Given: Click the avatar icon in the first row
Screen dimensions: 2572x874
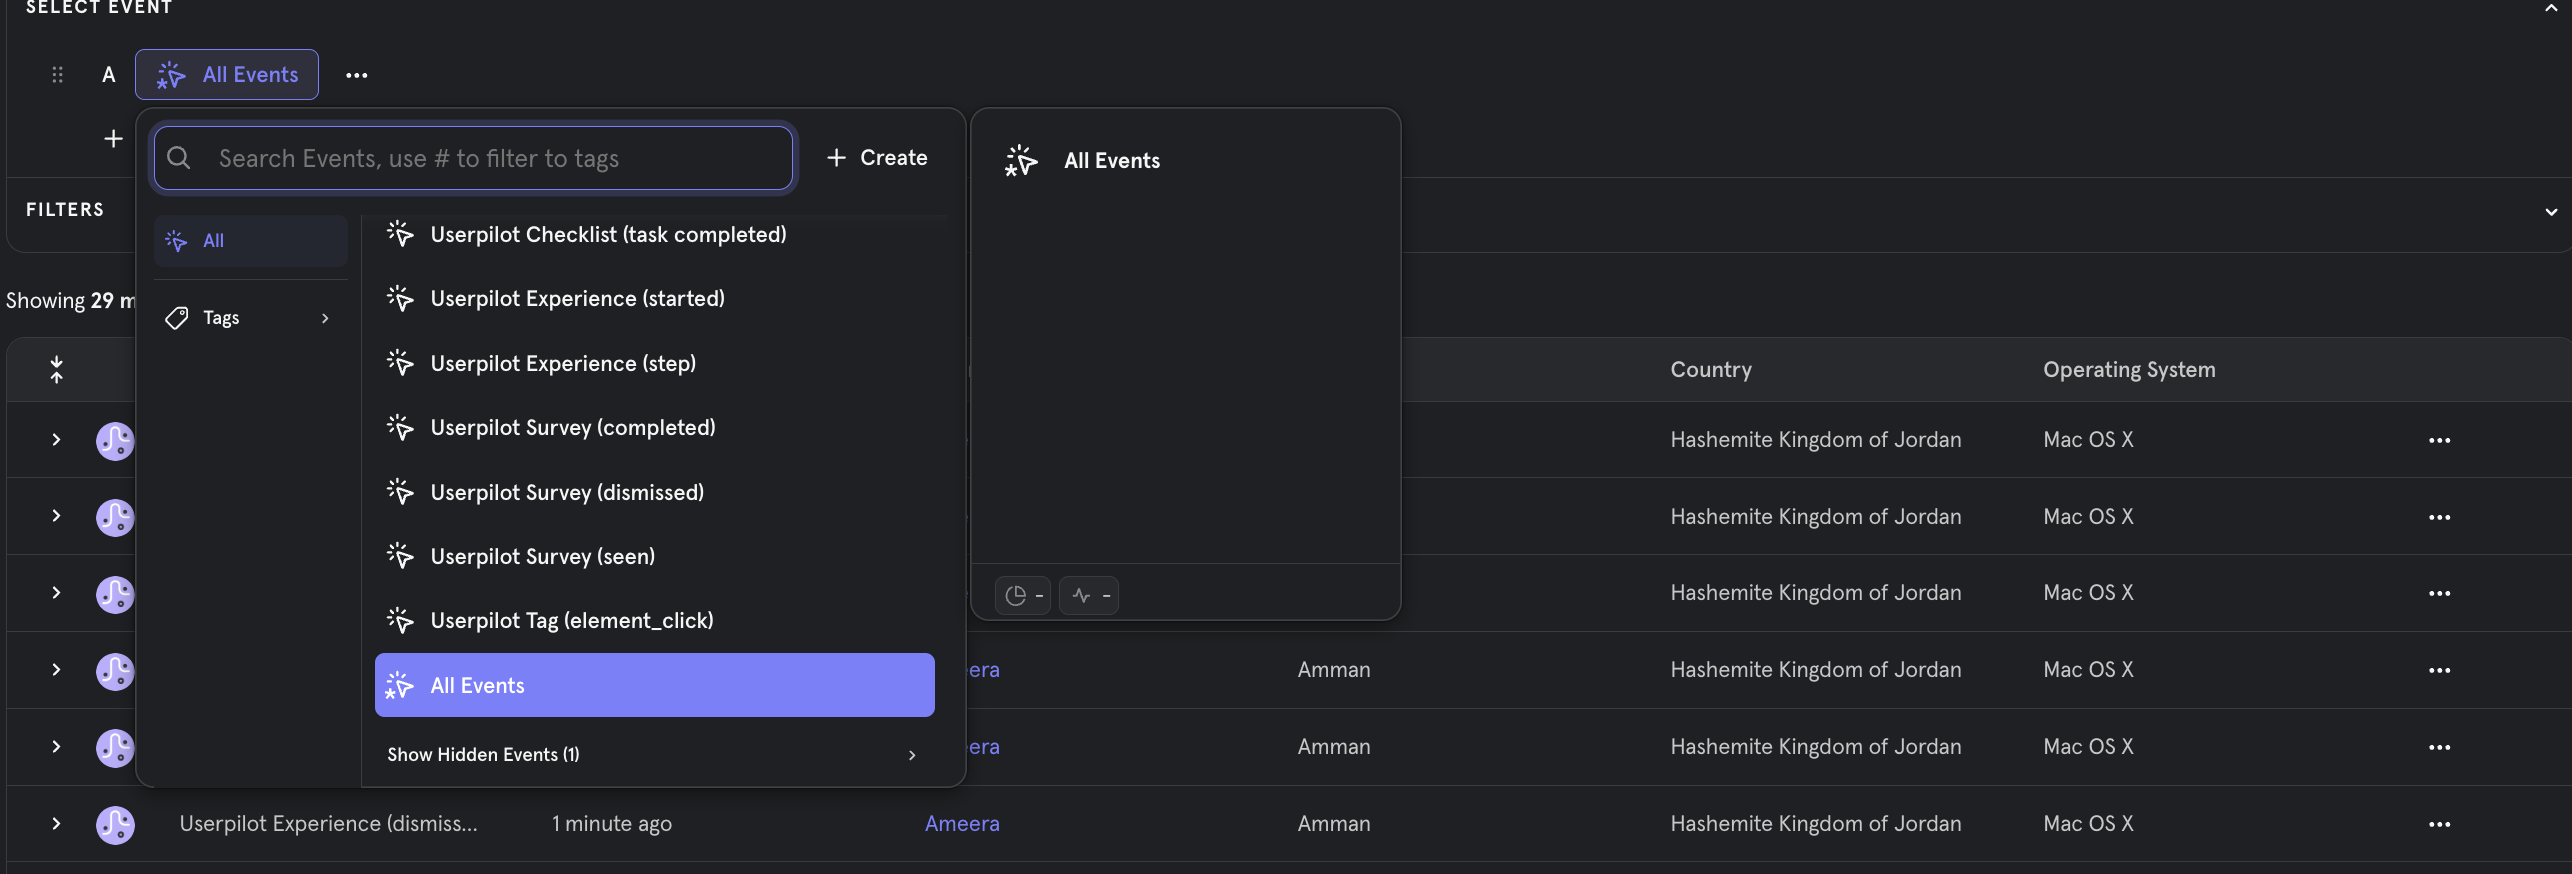Looking at the screenshot, I should coord(115,441).
